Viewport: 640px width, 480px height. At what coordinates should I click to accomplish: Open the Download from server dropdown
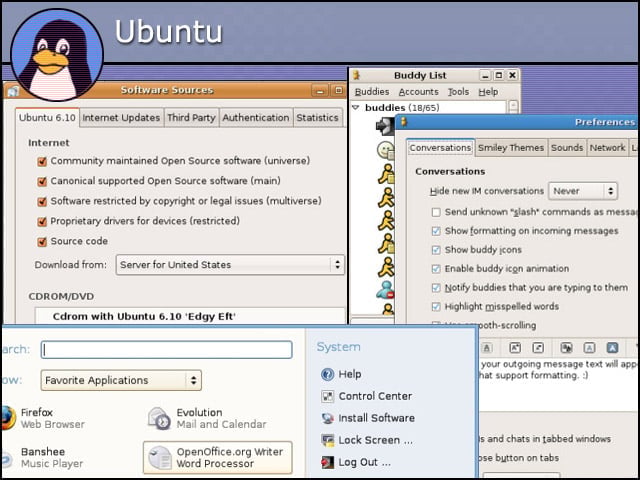click(x=230, y=265)
